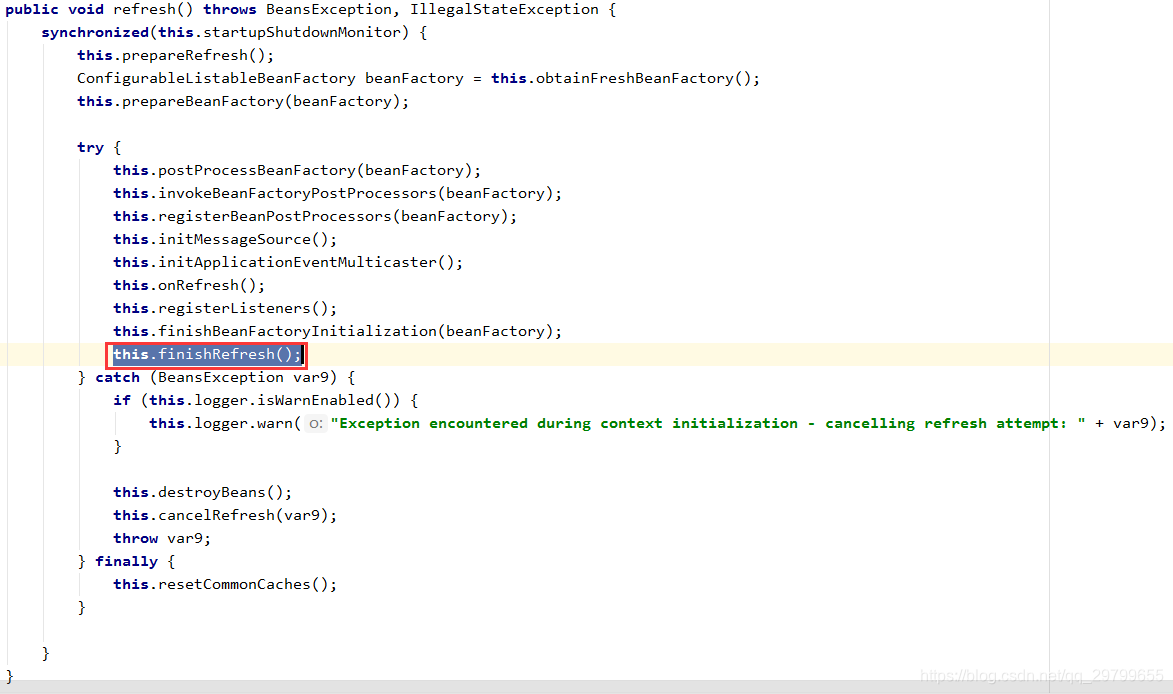Click the 'o:' parameter name hint
This screenshot has height=694, width=1173.
(316, 424)
